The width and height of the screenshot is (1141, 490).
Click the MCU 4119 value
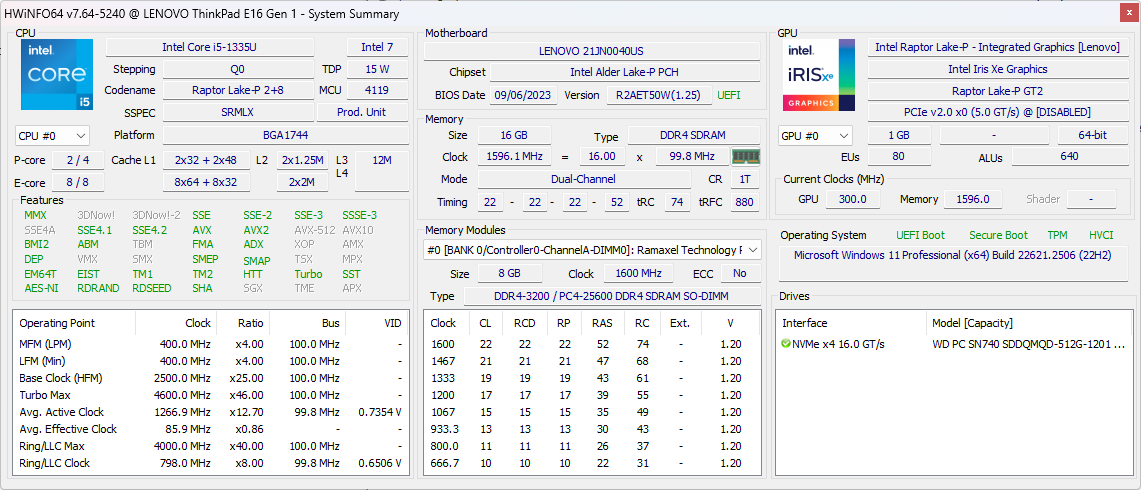377,90
